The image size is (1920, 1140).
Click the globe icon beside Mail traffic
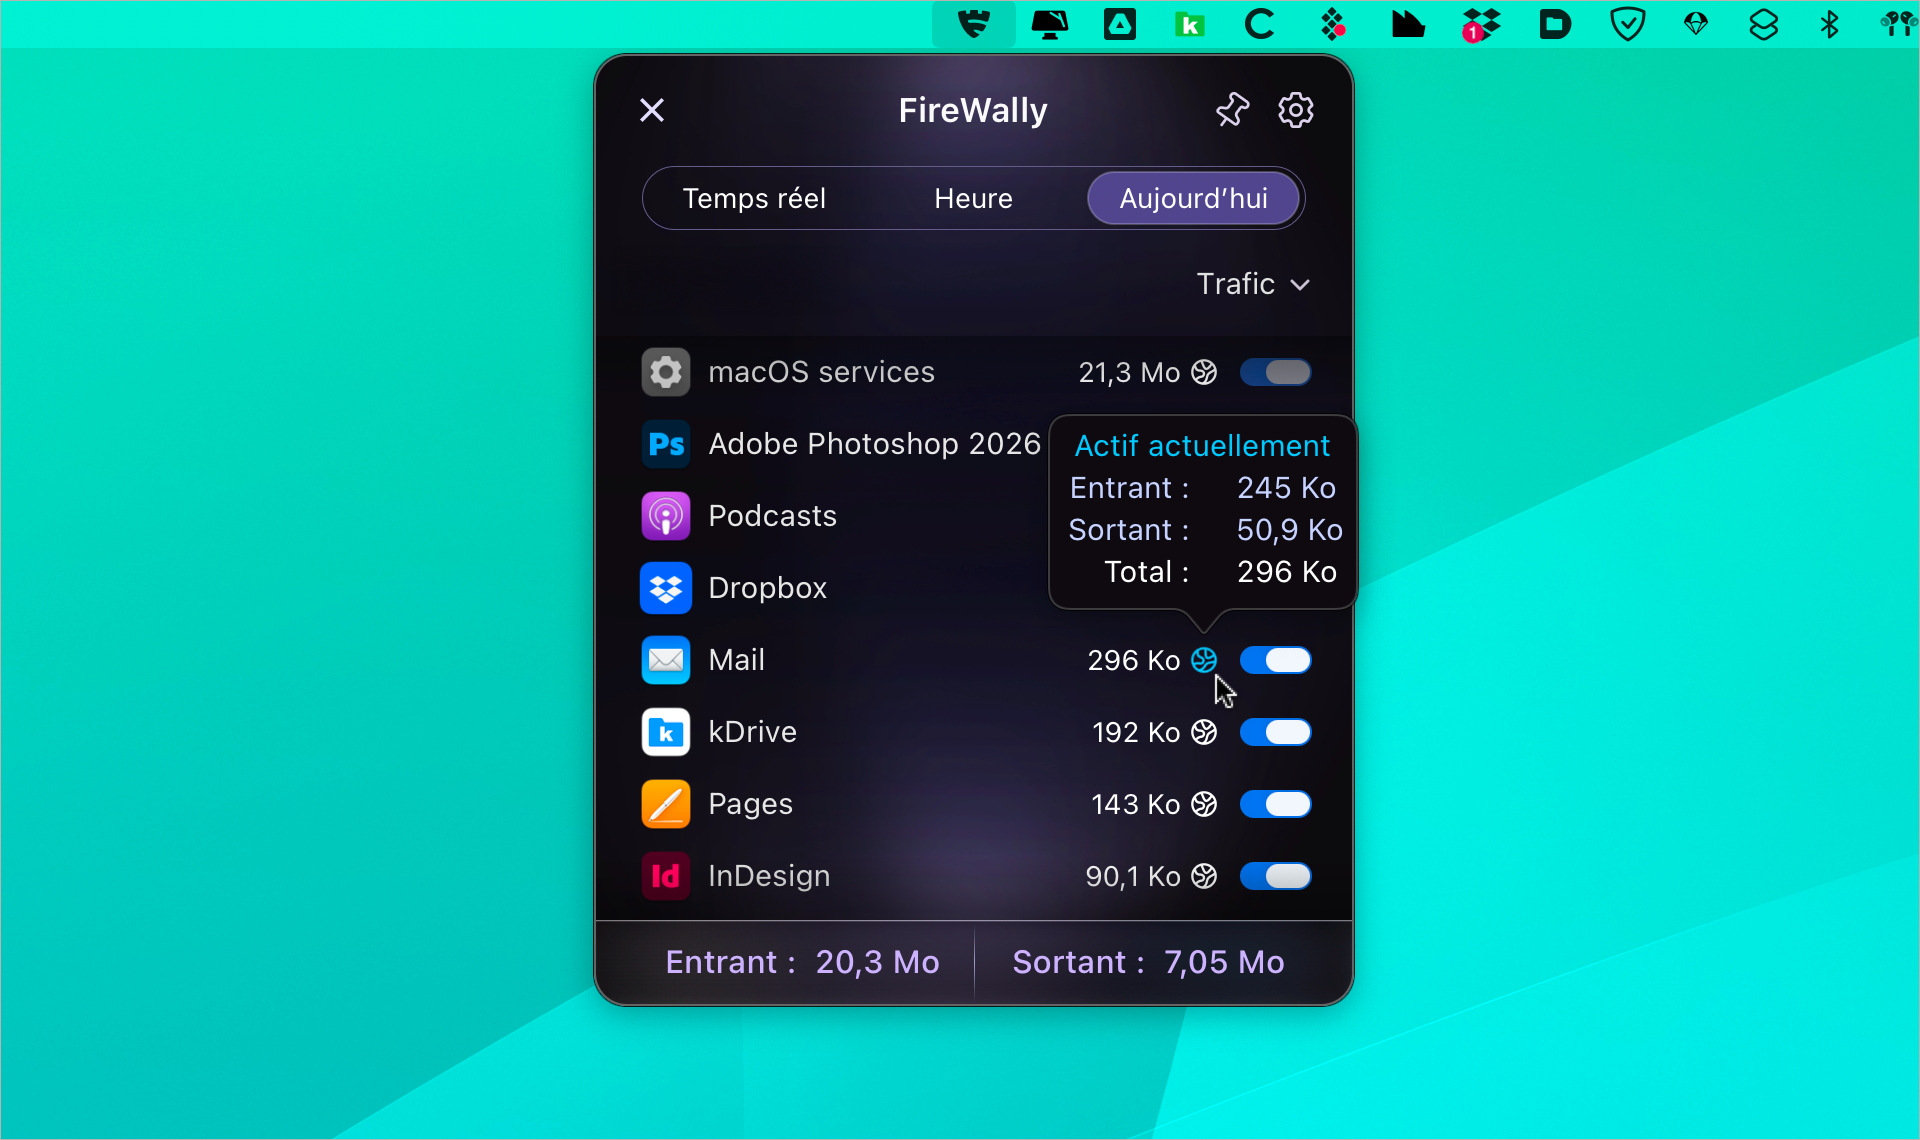[x=1204, y=660]
